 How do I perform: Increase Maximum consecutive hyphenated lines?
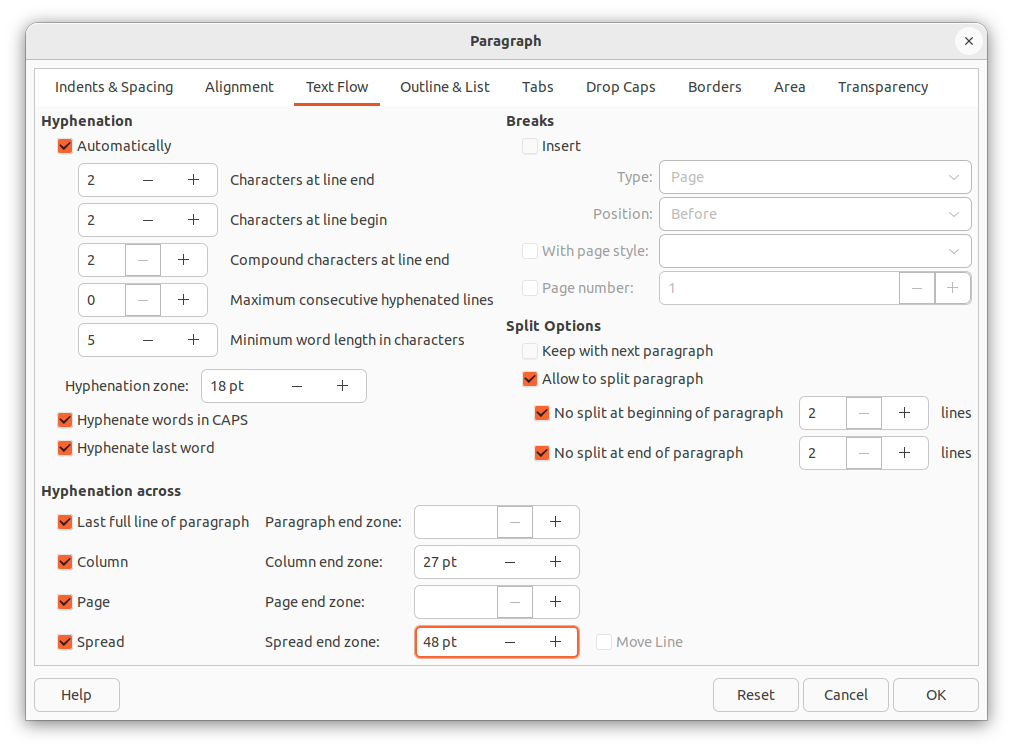(x=184, y=300)
